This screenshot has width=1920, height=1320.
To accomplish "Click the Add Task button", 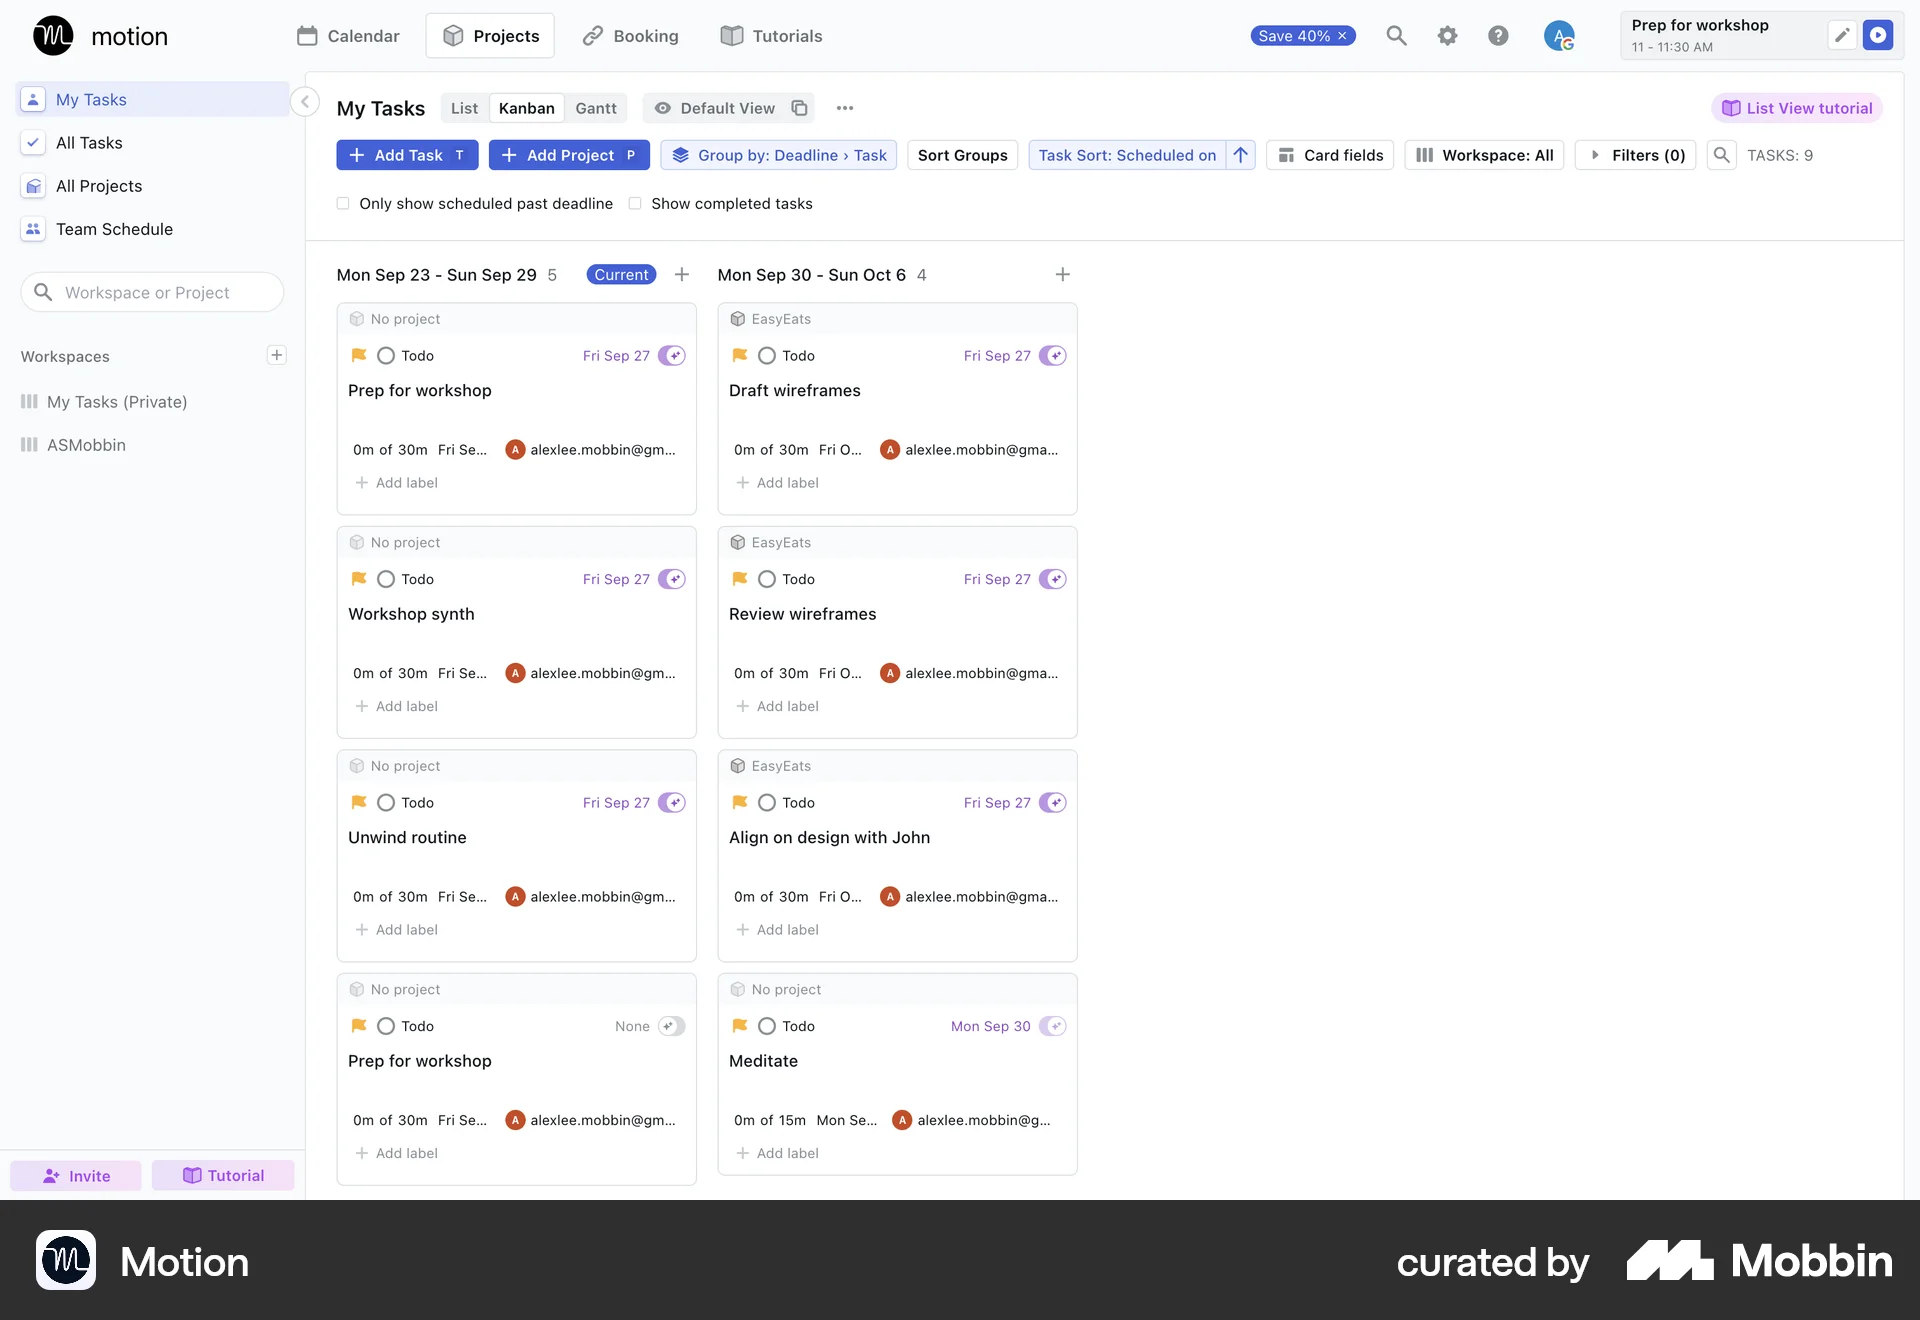I will (406, 155).
